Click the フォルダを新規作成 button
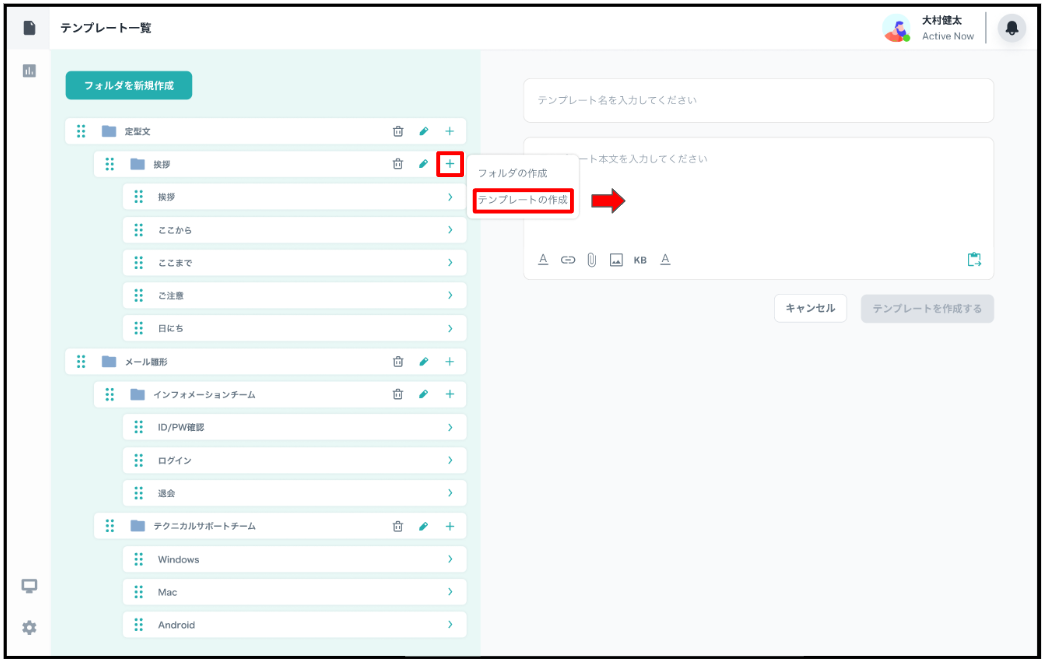The height and width of the screenshot is (661, 1043). 128,86
